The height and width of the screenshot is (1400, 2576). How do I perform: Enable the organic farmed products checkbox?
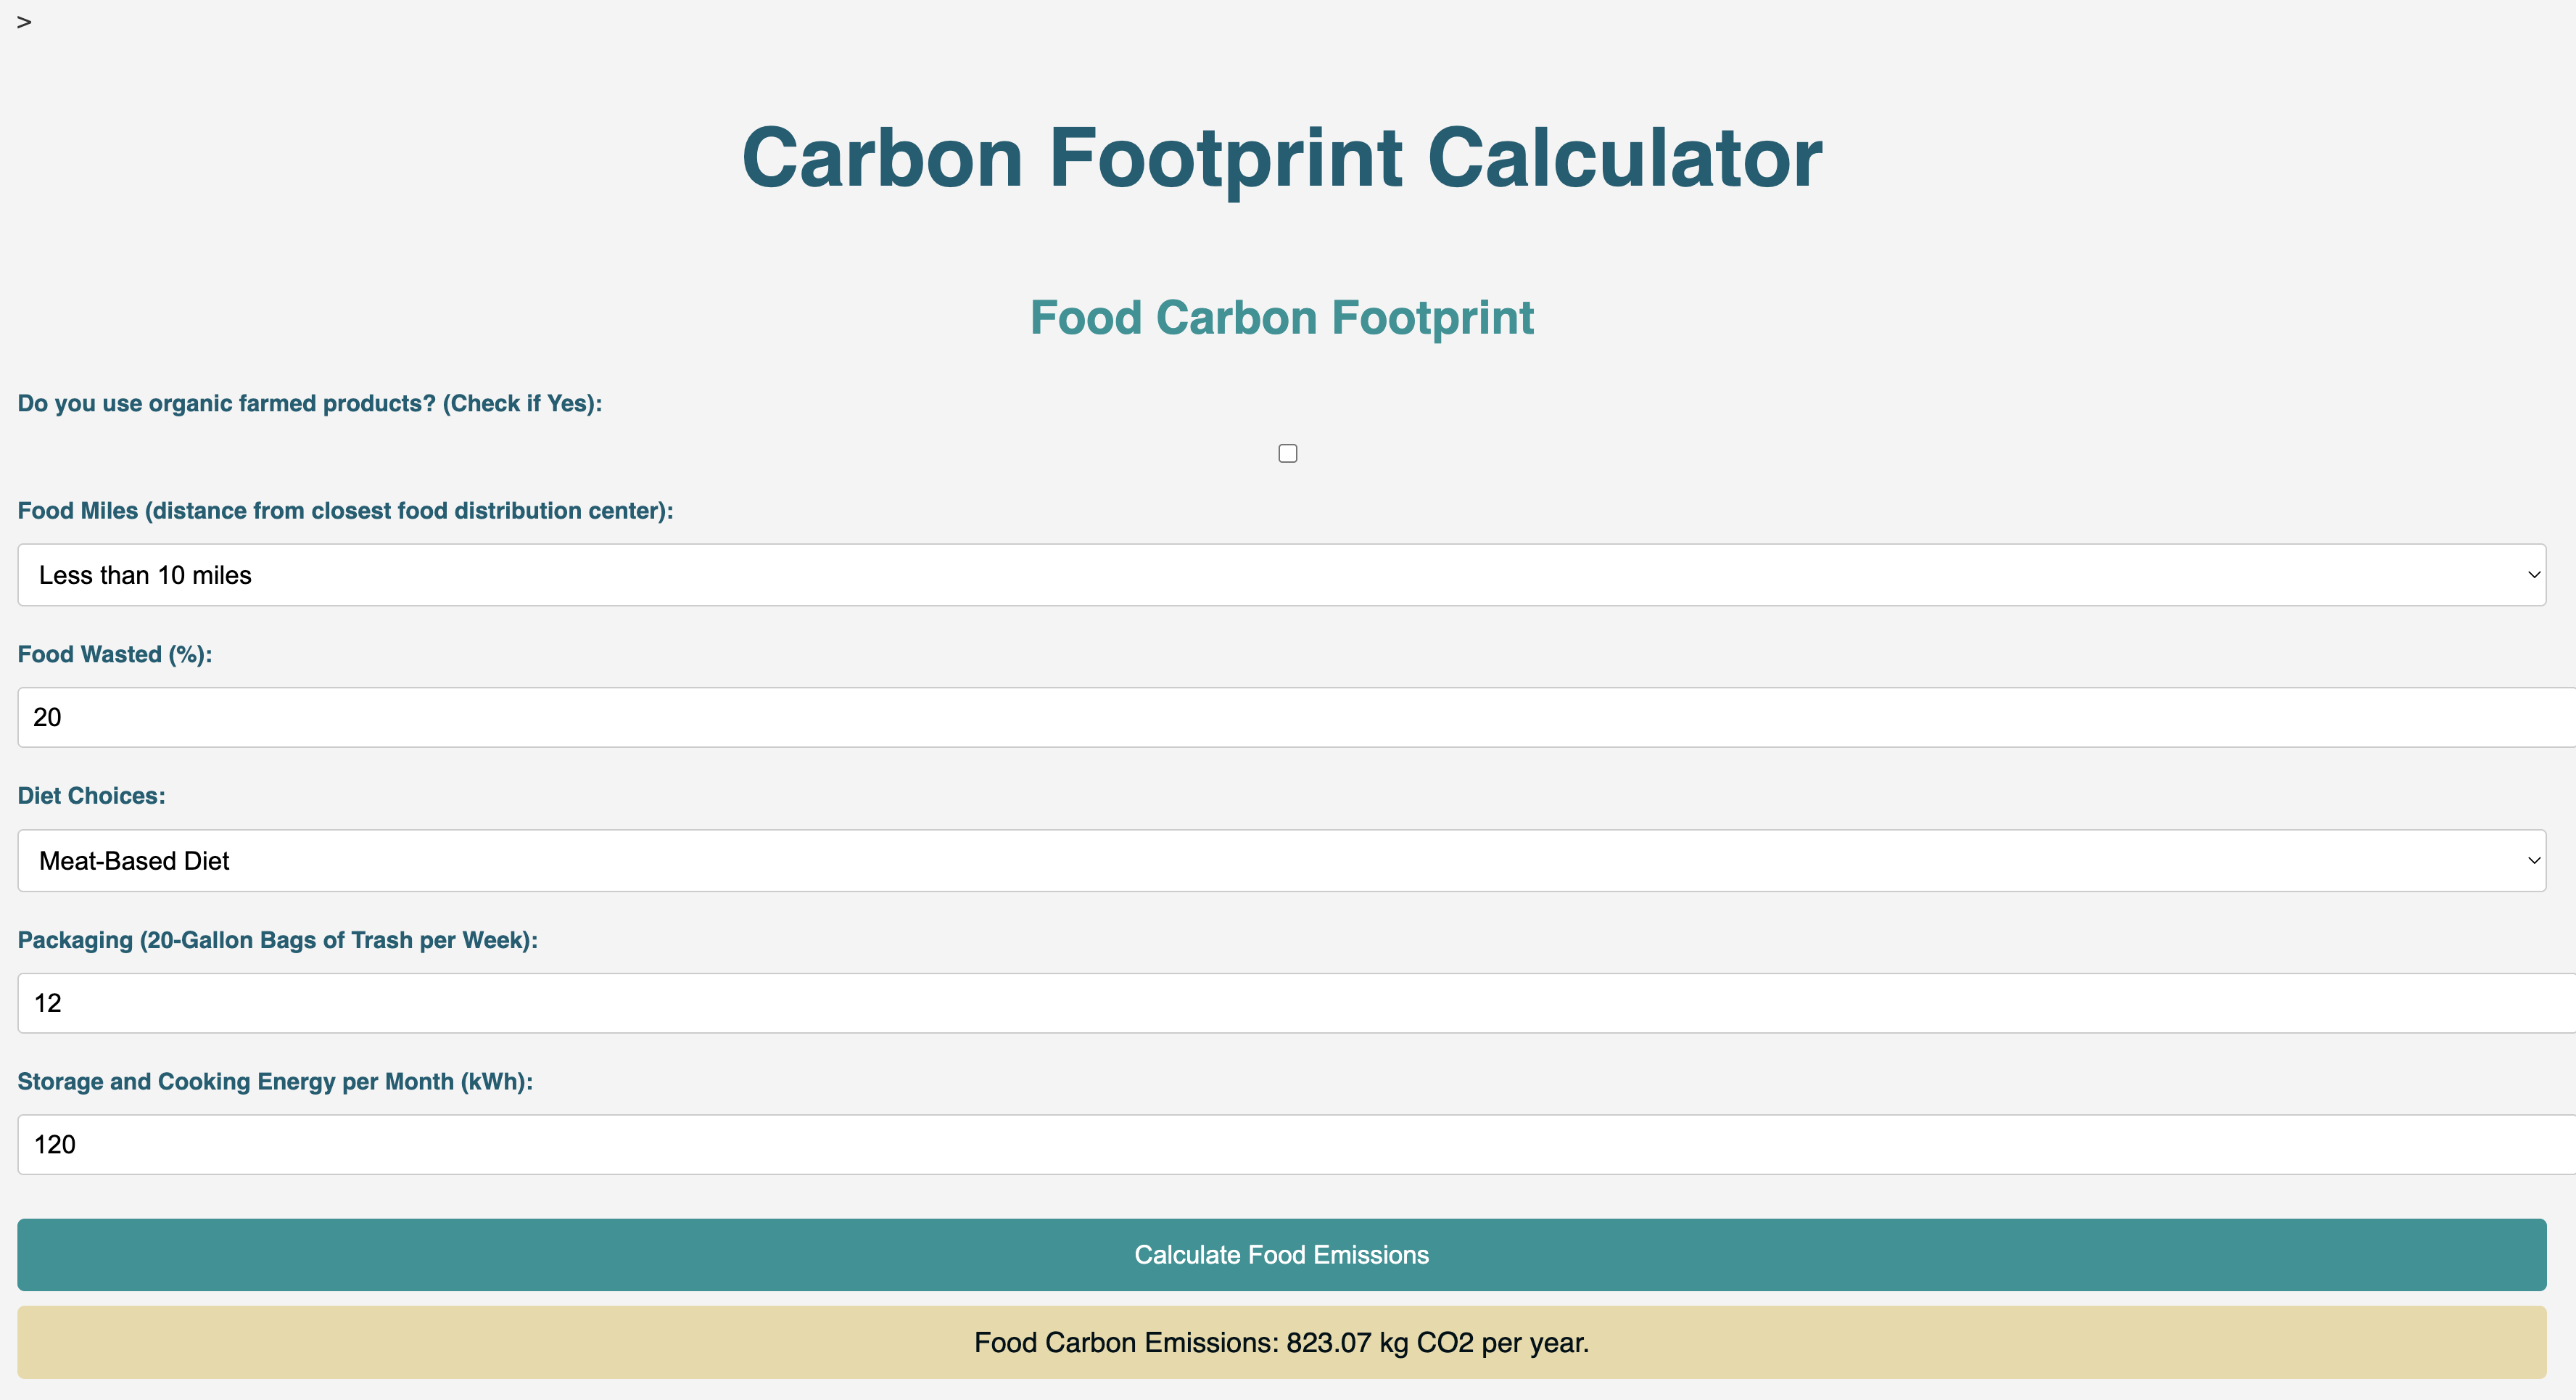tap(1287, 453)
